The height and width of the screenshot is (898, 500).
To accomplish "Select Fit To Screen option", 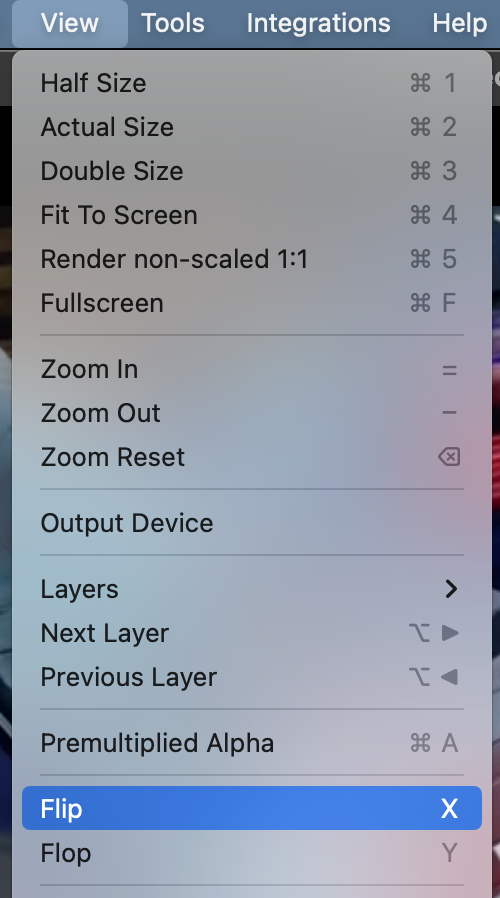I will click(x=251, y=215).
